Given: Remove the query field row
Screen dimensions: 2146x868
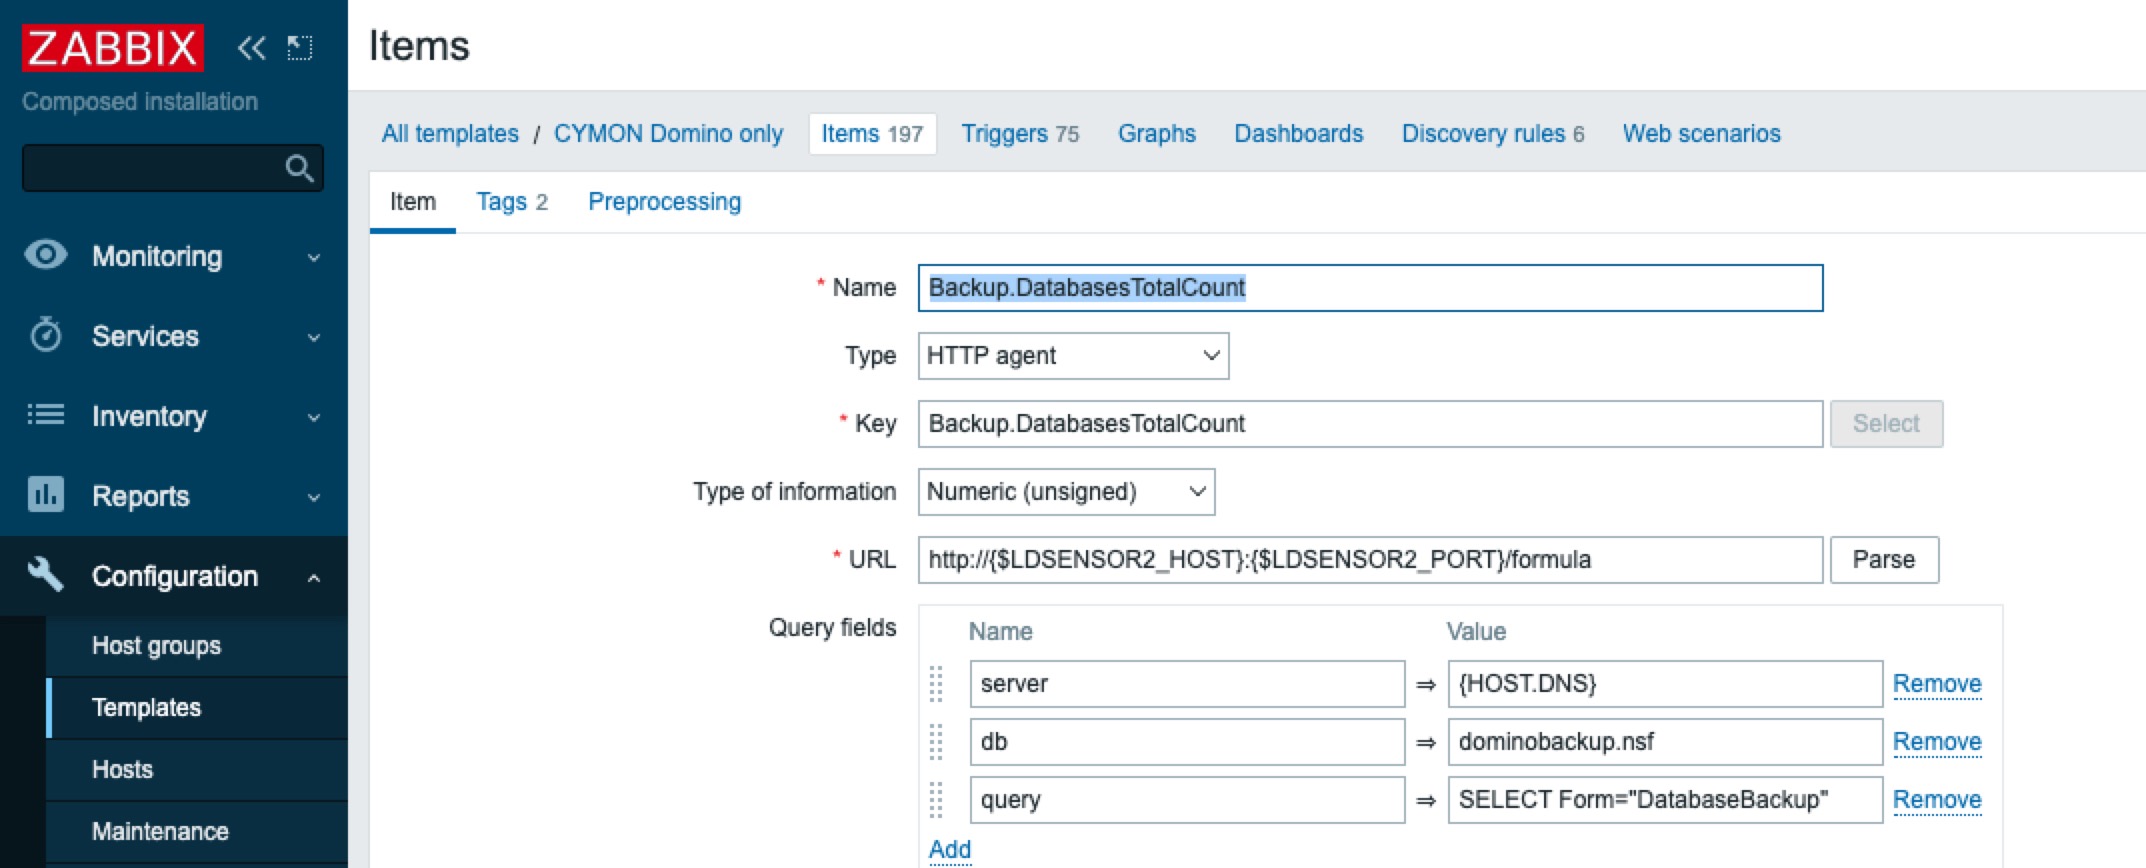Looking at the screenshot, I should (x=1937, y=800).
